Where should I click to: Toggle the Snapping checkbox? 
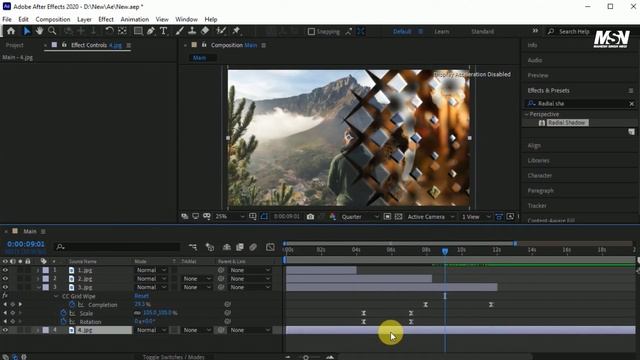click(x=311, y=31)
